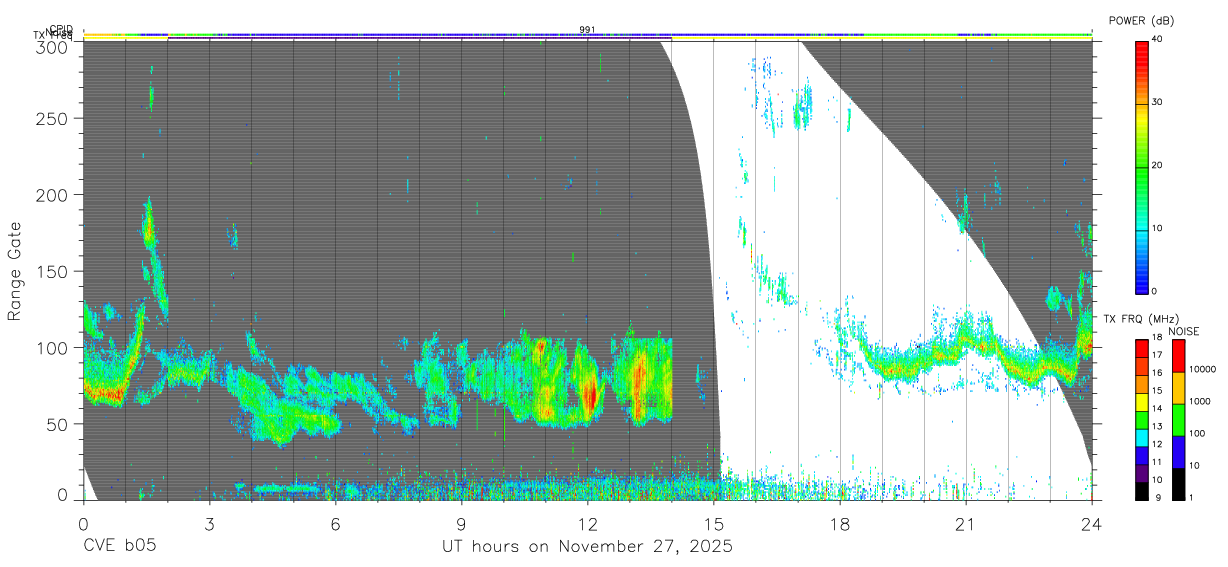The image size is (1228, 567).
Task: Click the 250 label on the range gate axis
Action: (x=53, y=118)
